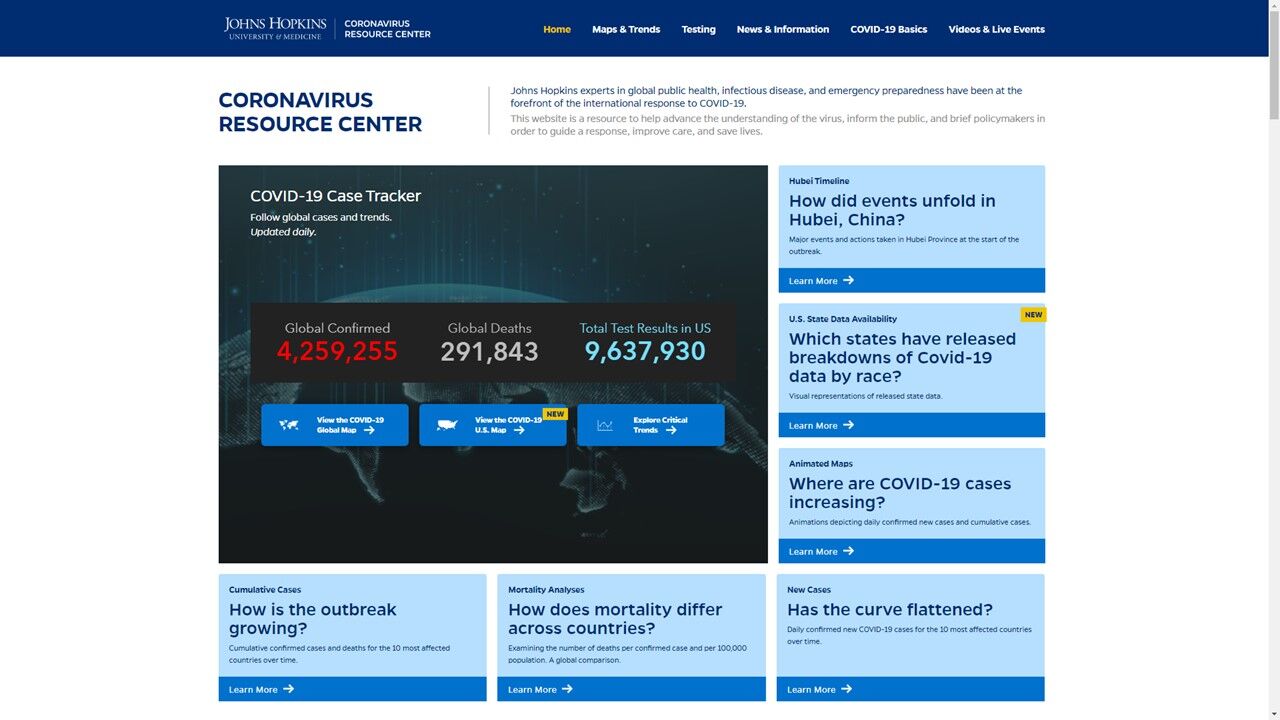The image size is (1280, 720).
Task: Click NEW badge on the U.S. Map button
Action: (555, 414)
